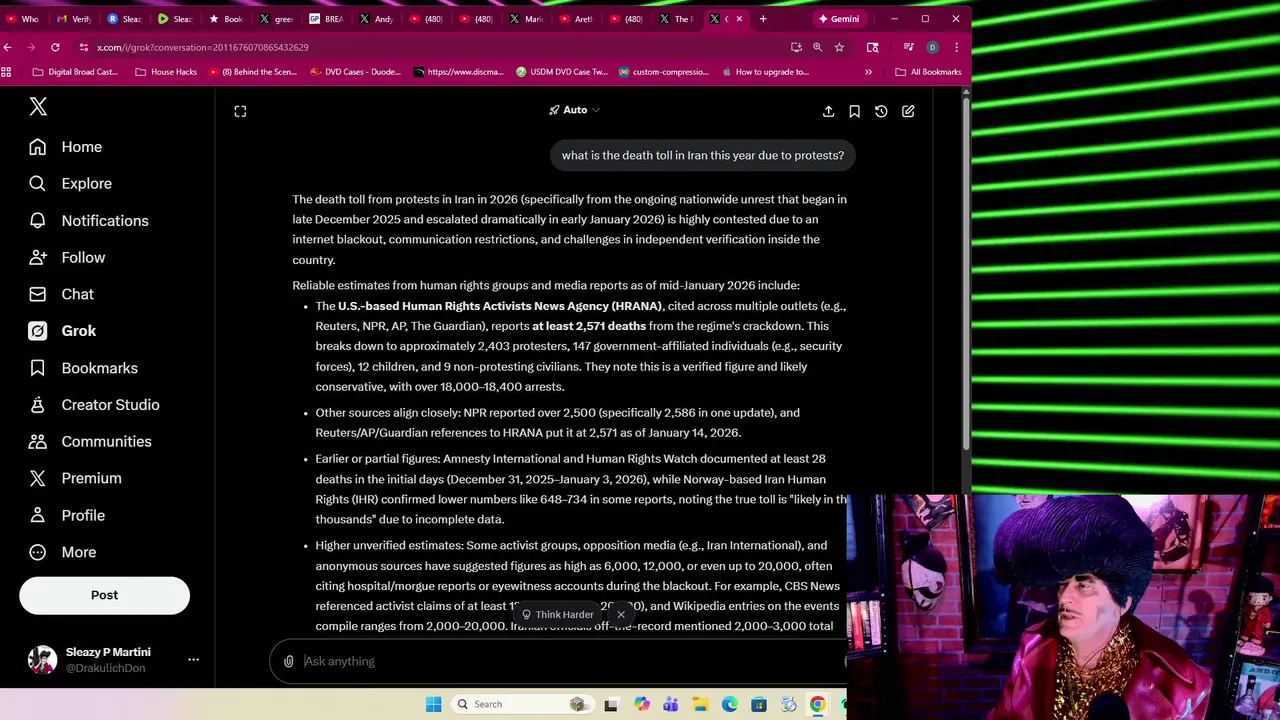Viewport: 1280px width, 720px height.
Task: Share the Grok conversation
Action: (828, 111)
